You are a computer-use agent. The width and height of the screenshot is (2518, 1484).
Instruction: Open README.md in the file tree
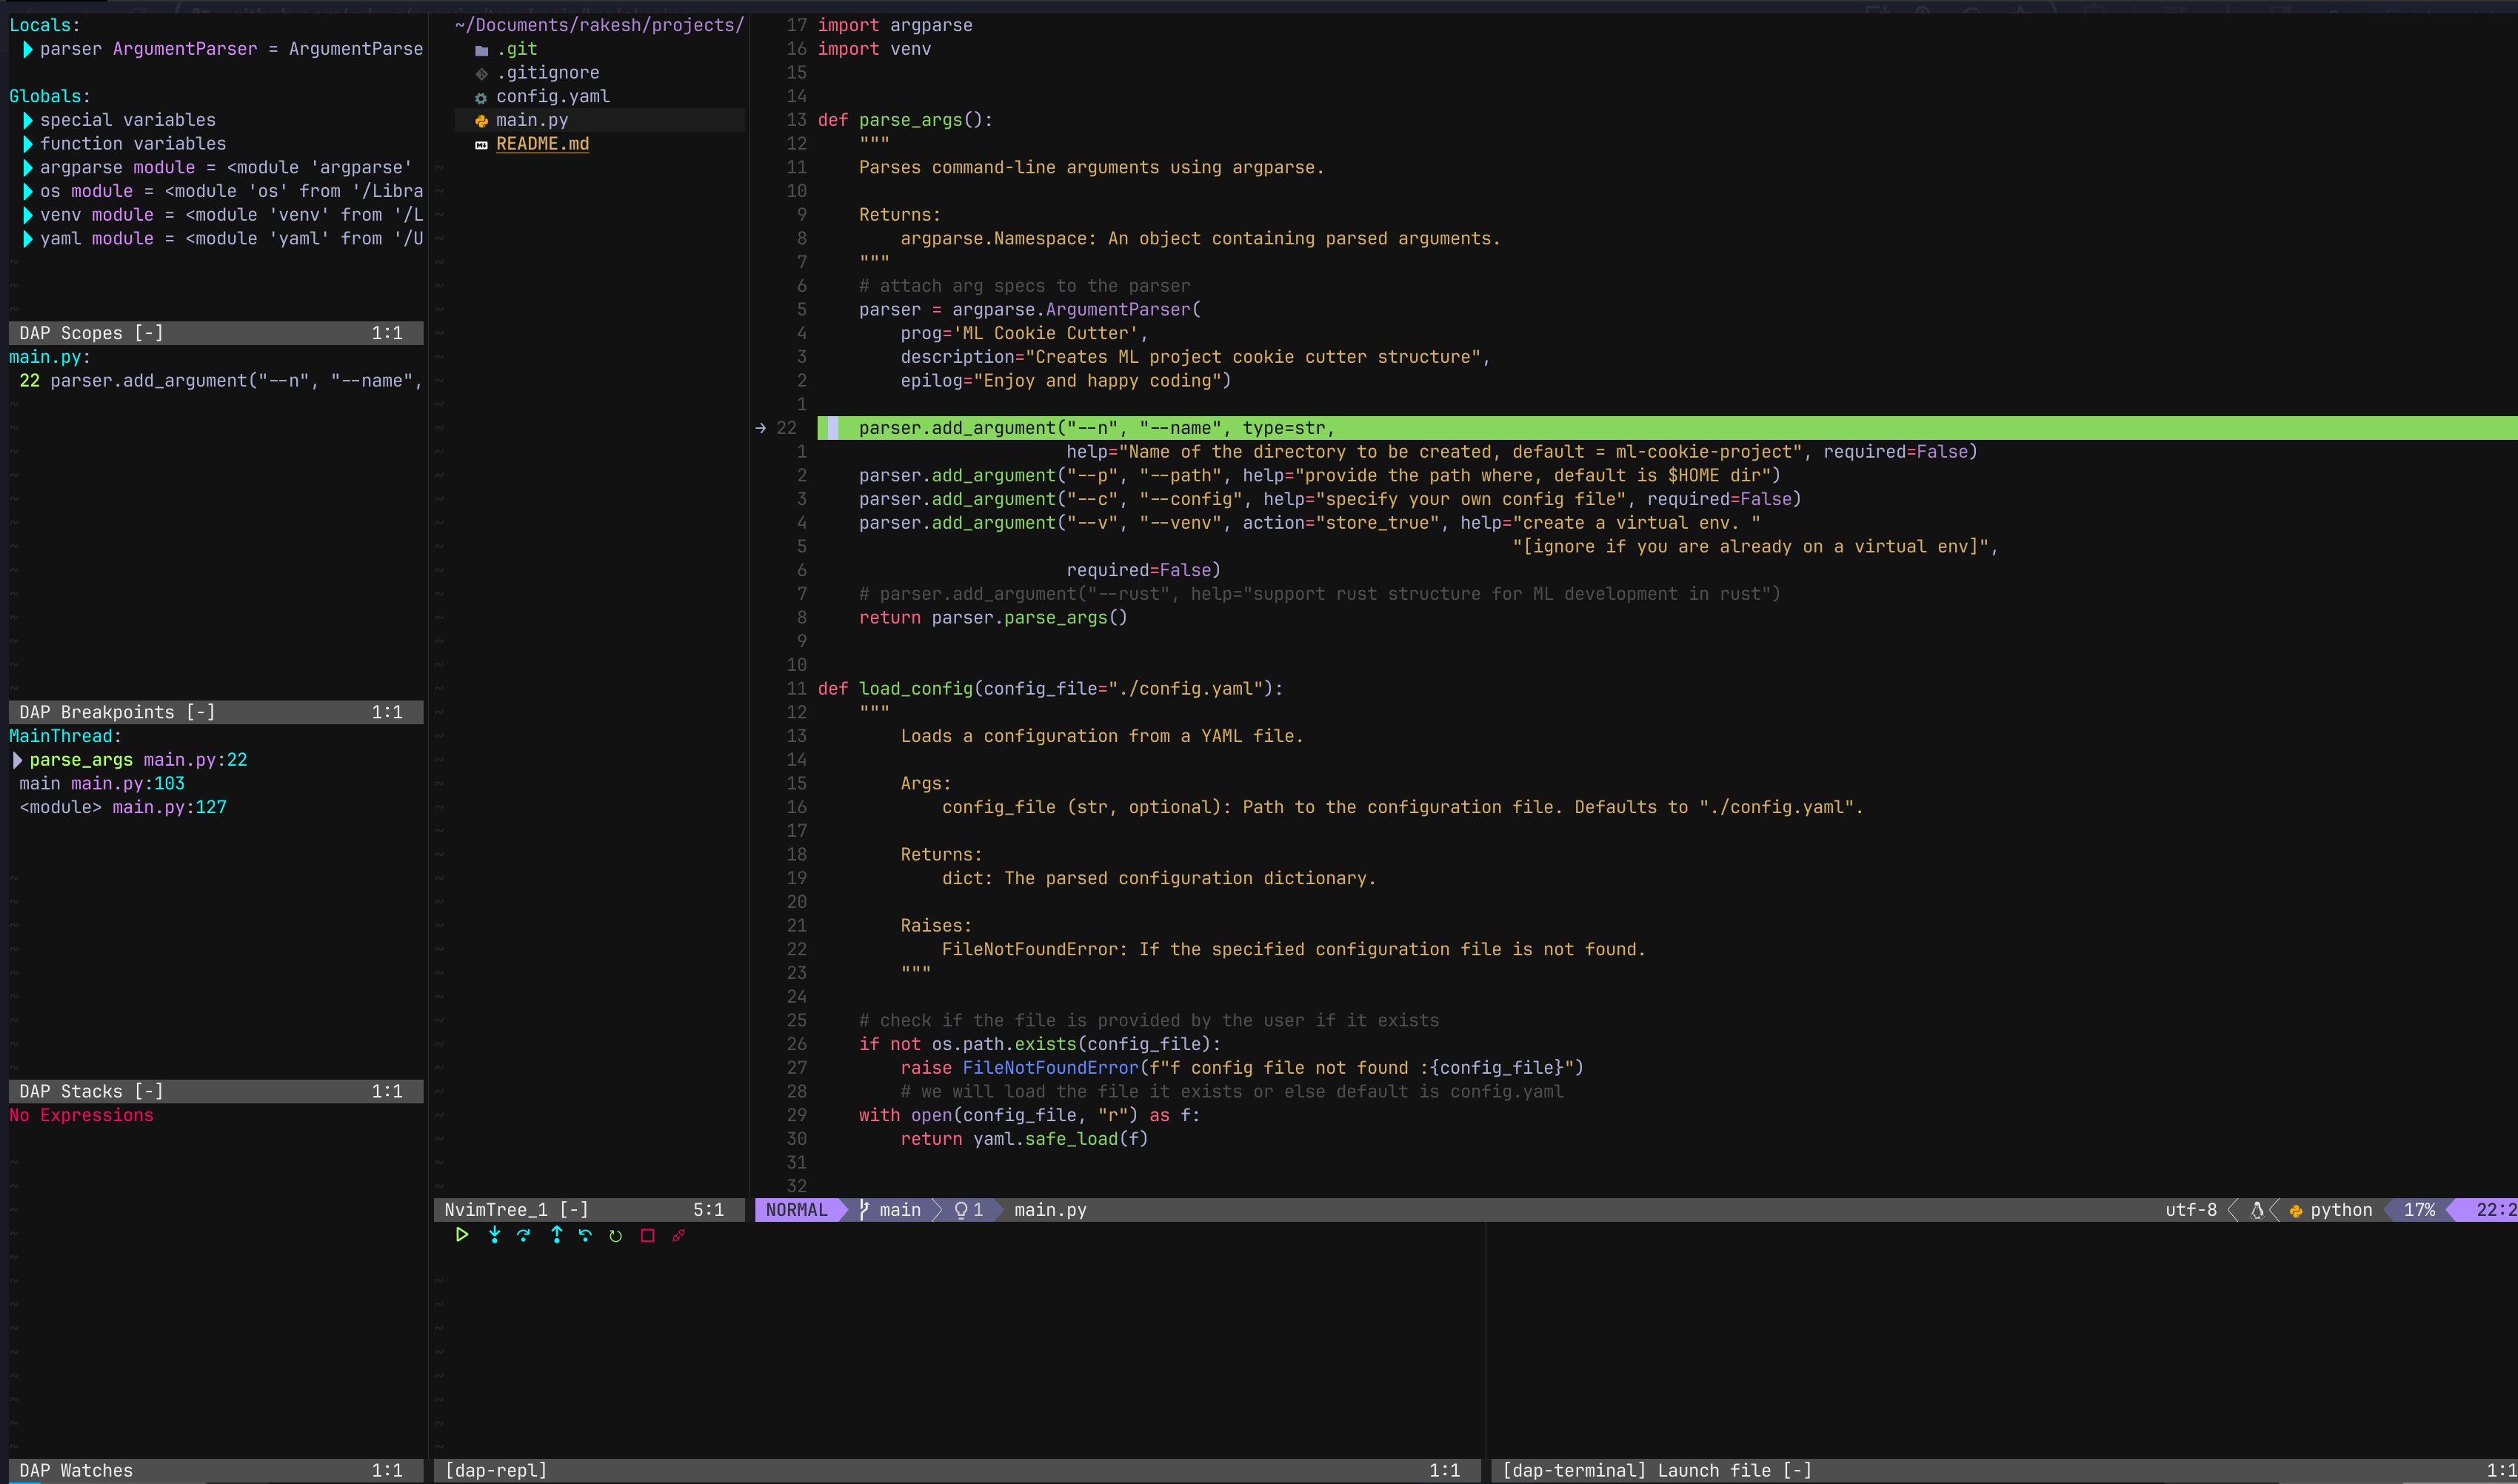(542, 144)
